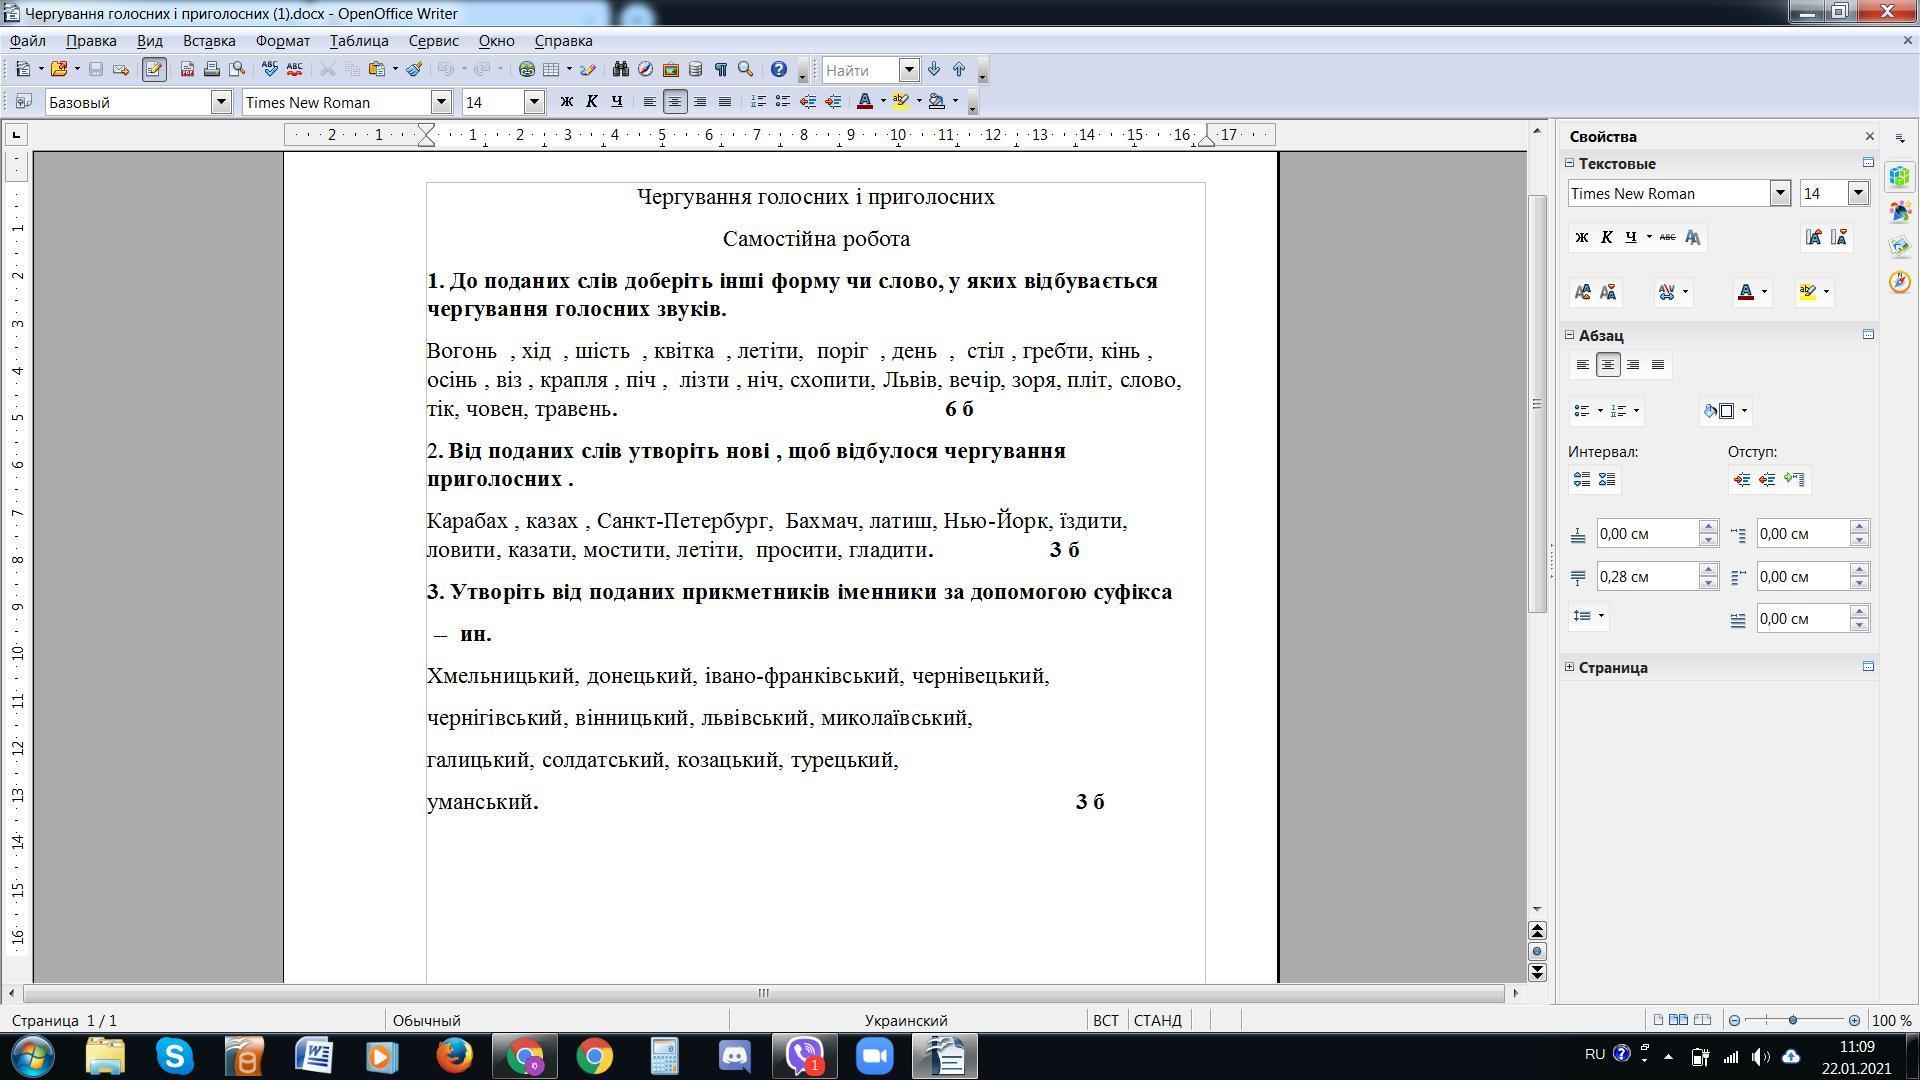Open Find & Replace binoculars icon

coord(620,69)
